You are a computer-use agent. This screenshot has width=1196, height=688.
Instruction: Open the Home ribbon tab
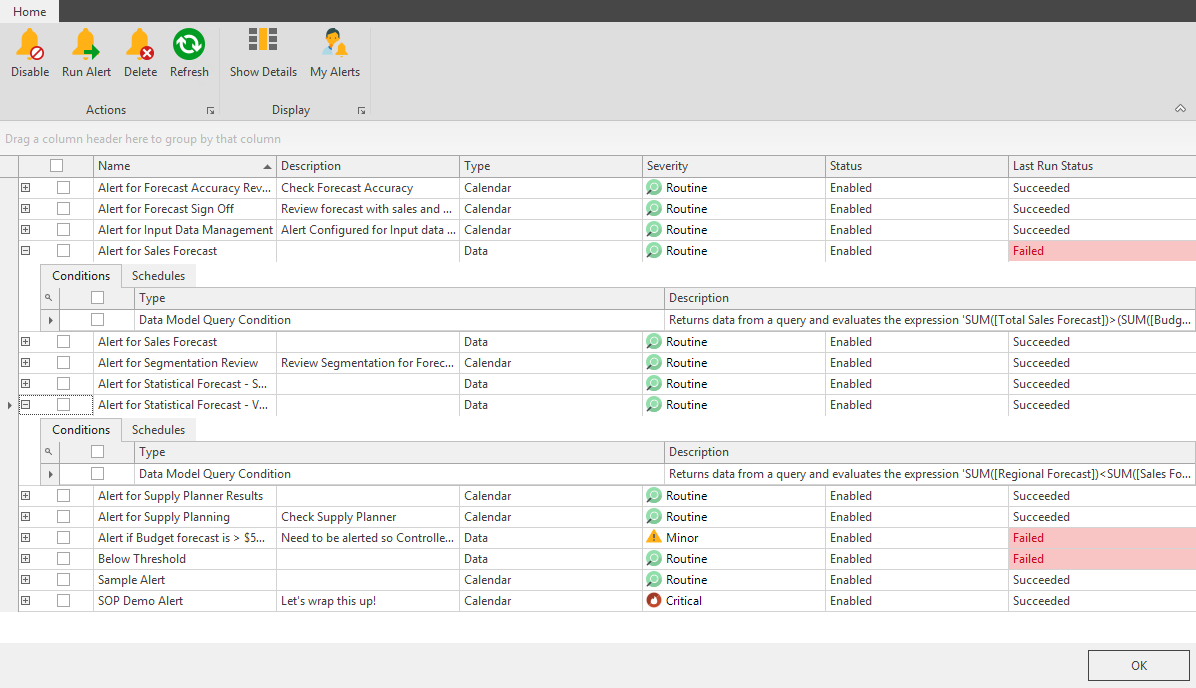30,11
